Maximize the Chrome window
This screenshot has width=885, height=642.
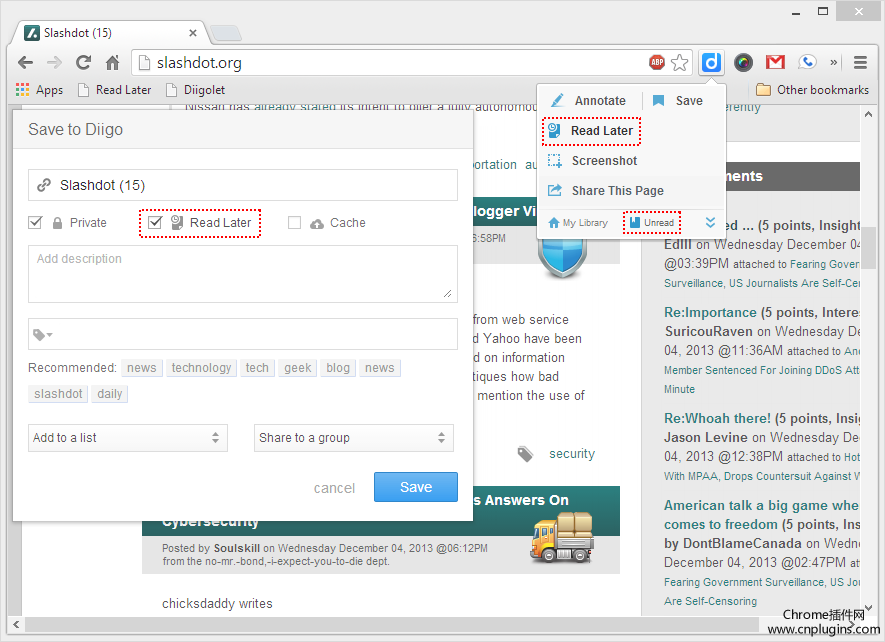click(x=823, y=11)
